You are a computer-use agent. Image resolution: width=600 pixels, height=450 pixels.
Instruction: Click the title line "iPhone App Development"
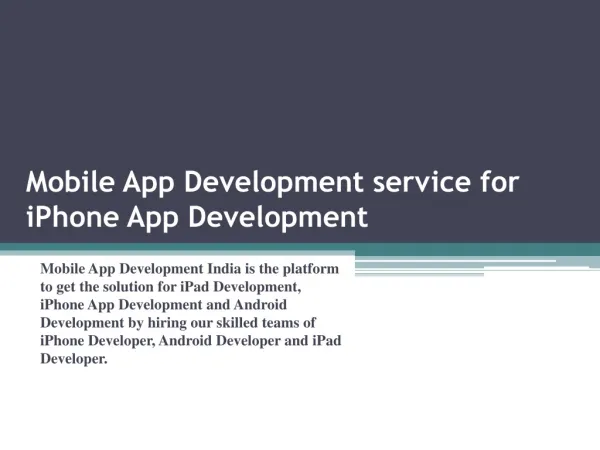click(x=197, y=217)
